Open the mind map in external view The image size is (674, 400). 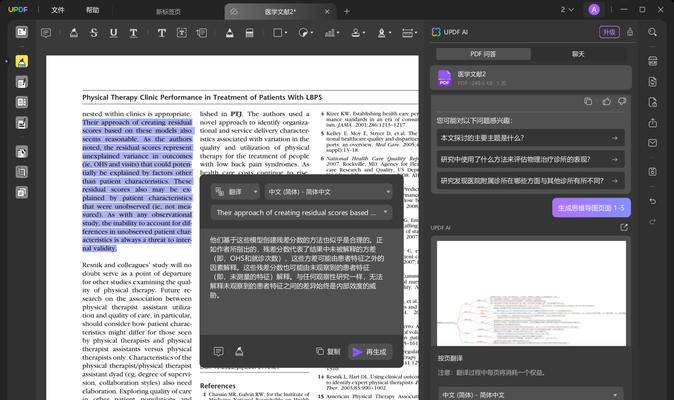[624, 228]
